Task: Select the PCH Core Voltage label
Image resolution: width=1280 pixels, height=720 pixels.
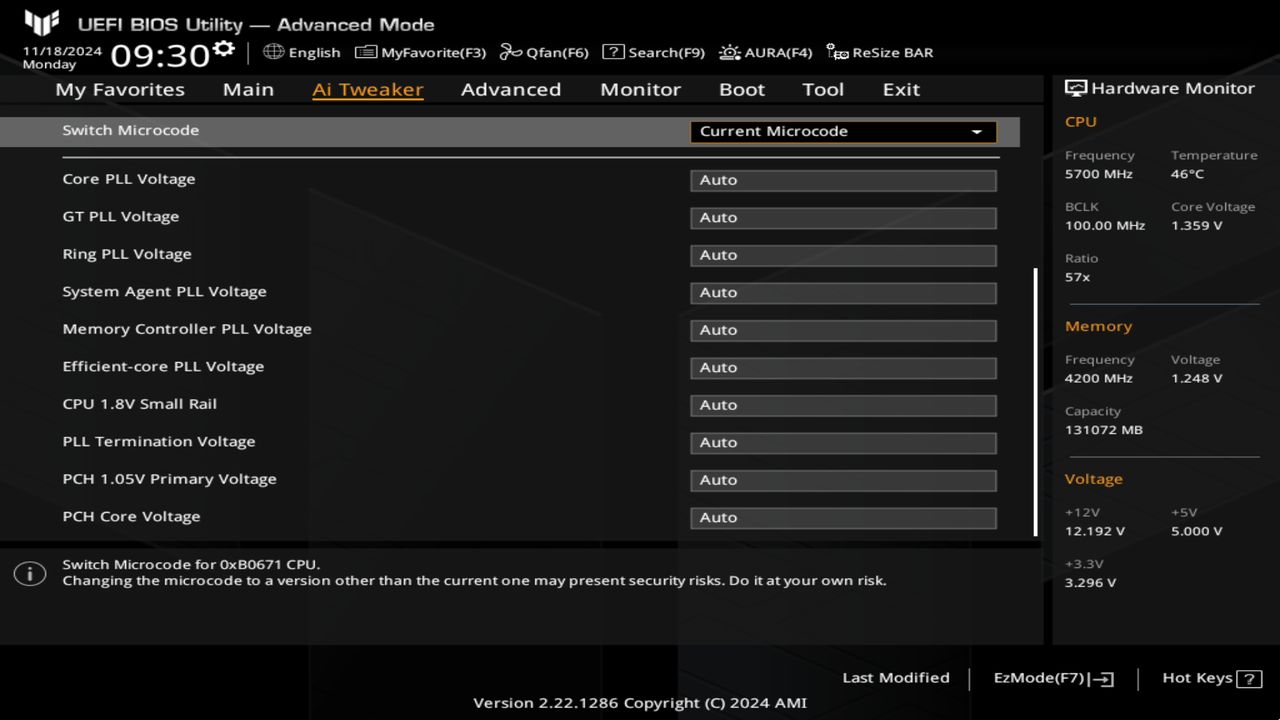Action: (x=131, y=516)
